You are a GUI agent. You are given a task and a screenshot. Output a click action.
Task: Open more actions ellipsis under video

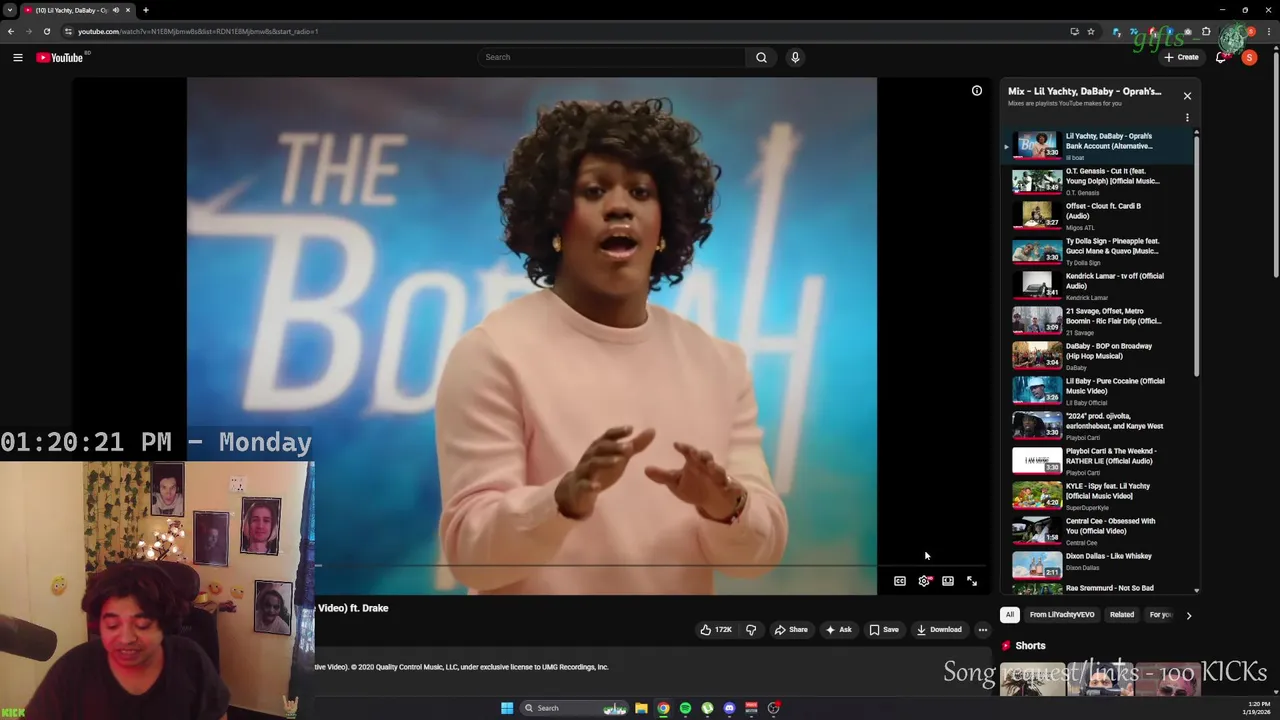(x=983, y=630)
